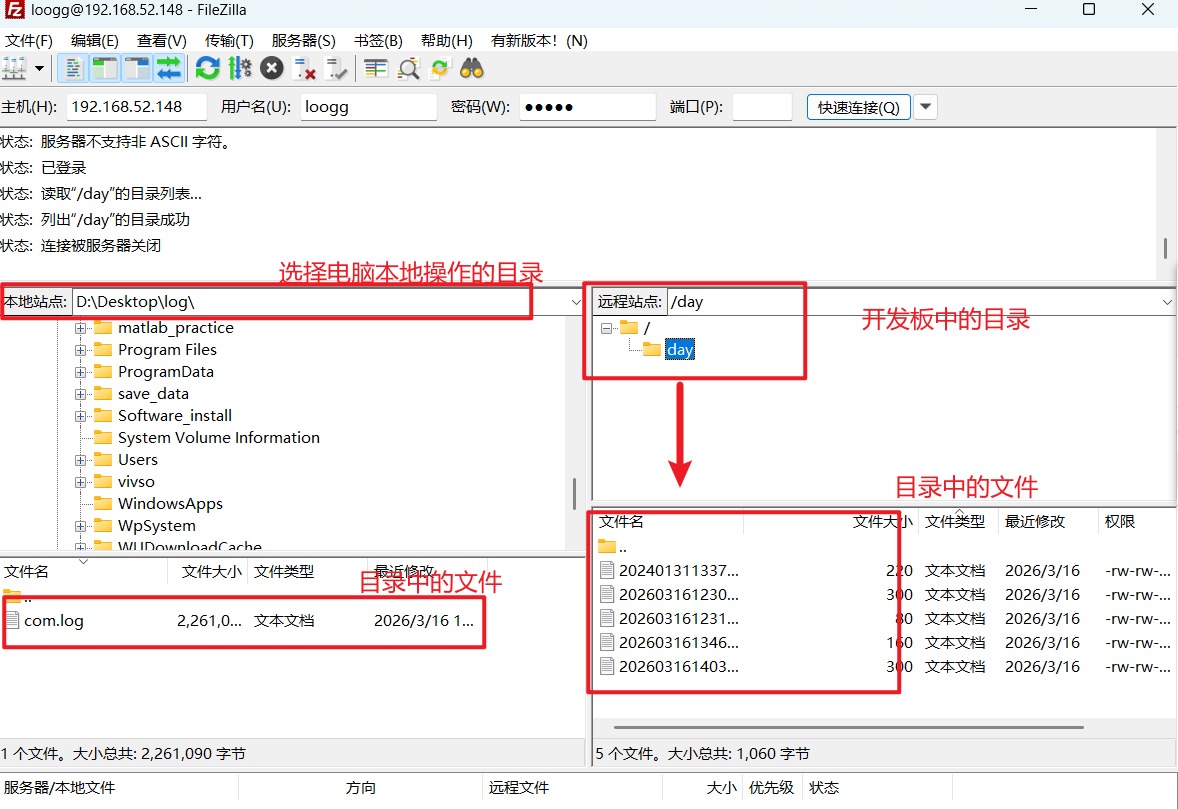1178x809 pixels.
Task: Click the 用户名 username field
Action: [x=368, y=107]
